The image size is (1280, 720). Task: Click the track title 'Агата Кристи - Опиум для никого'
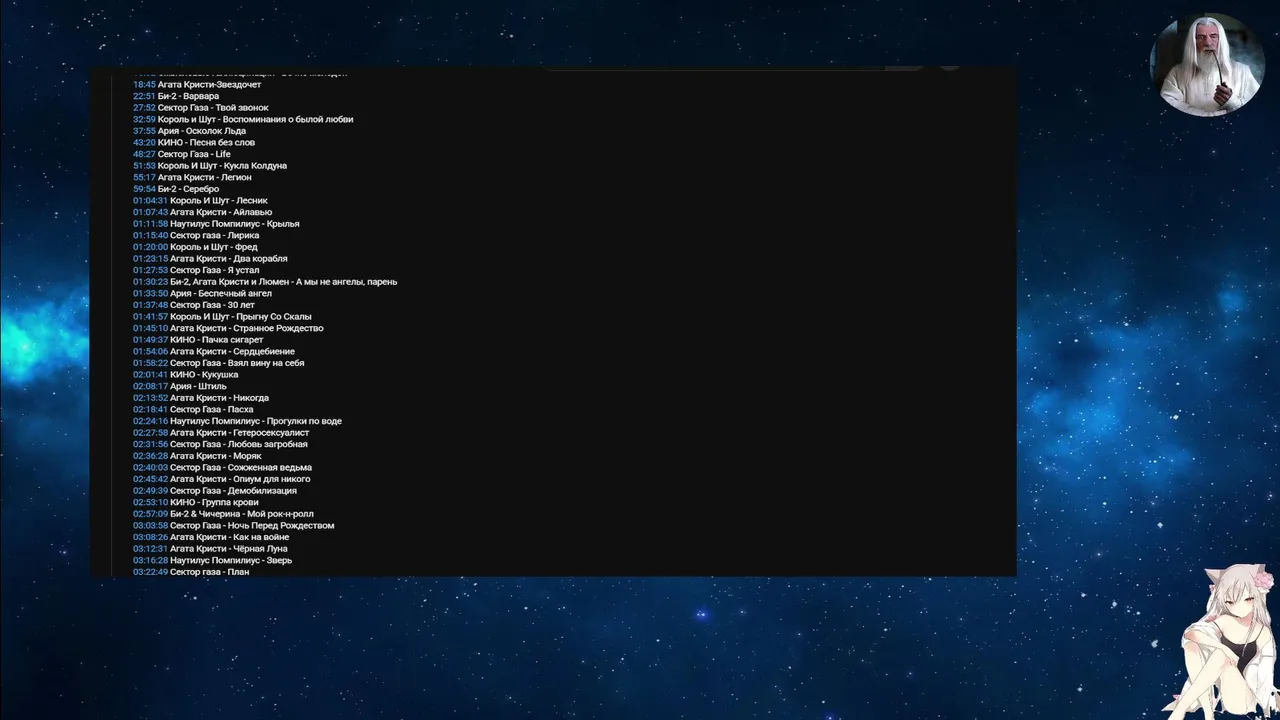pos(240,479)
